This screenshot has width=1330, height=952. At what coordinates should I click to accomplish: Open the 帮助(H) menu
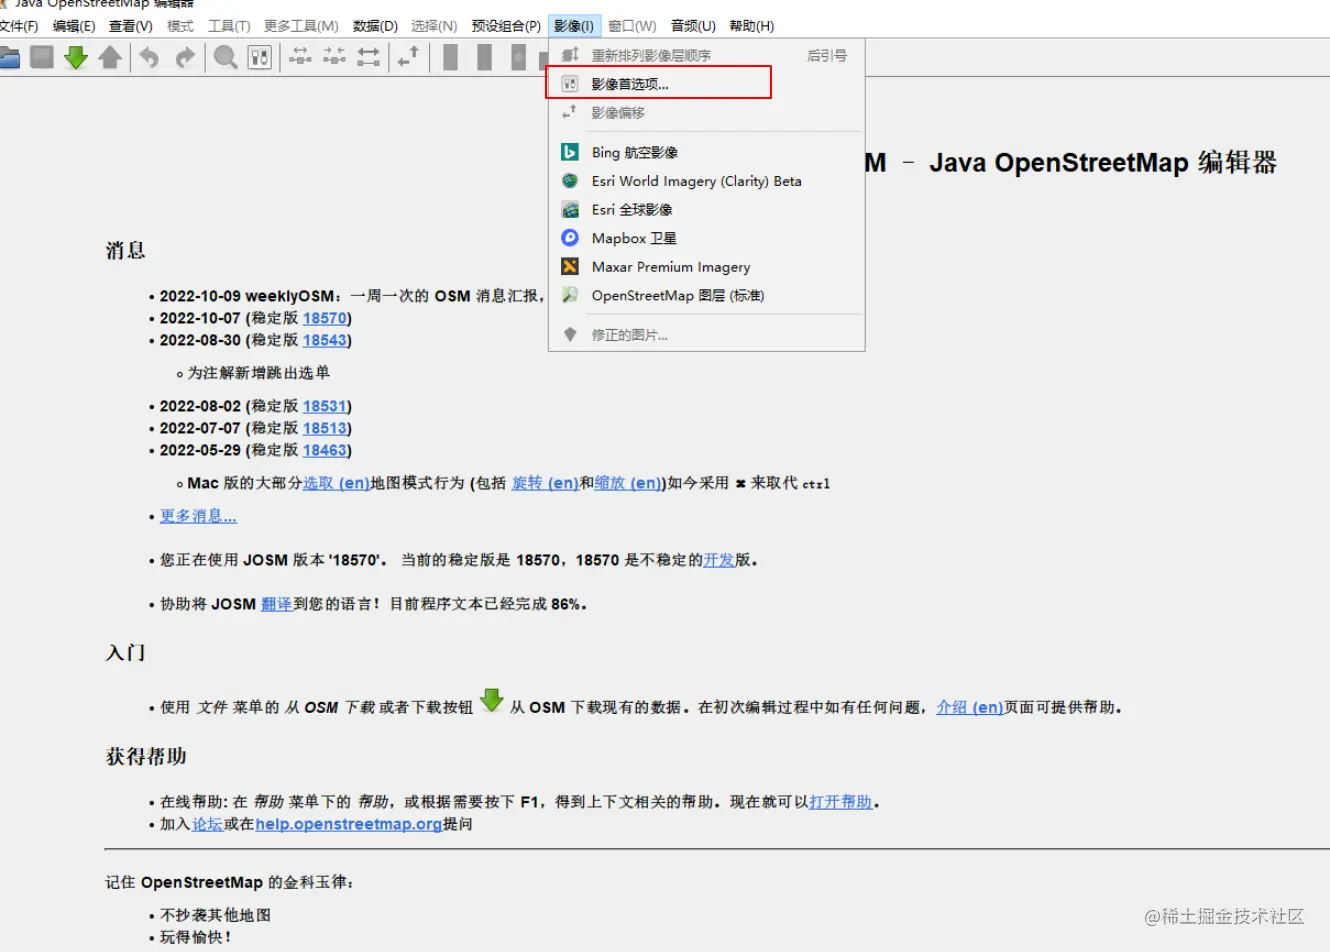(x=752, y=26)
